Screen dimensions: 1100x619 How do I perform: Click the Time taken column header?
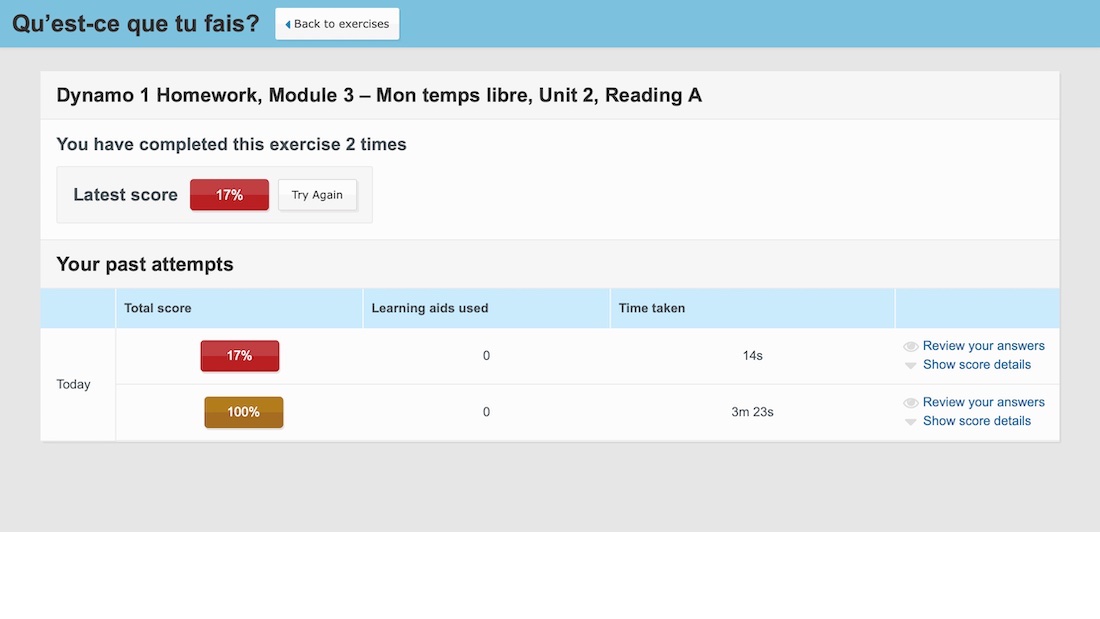click(651, 308)
